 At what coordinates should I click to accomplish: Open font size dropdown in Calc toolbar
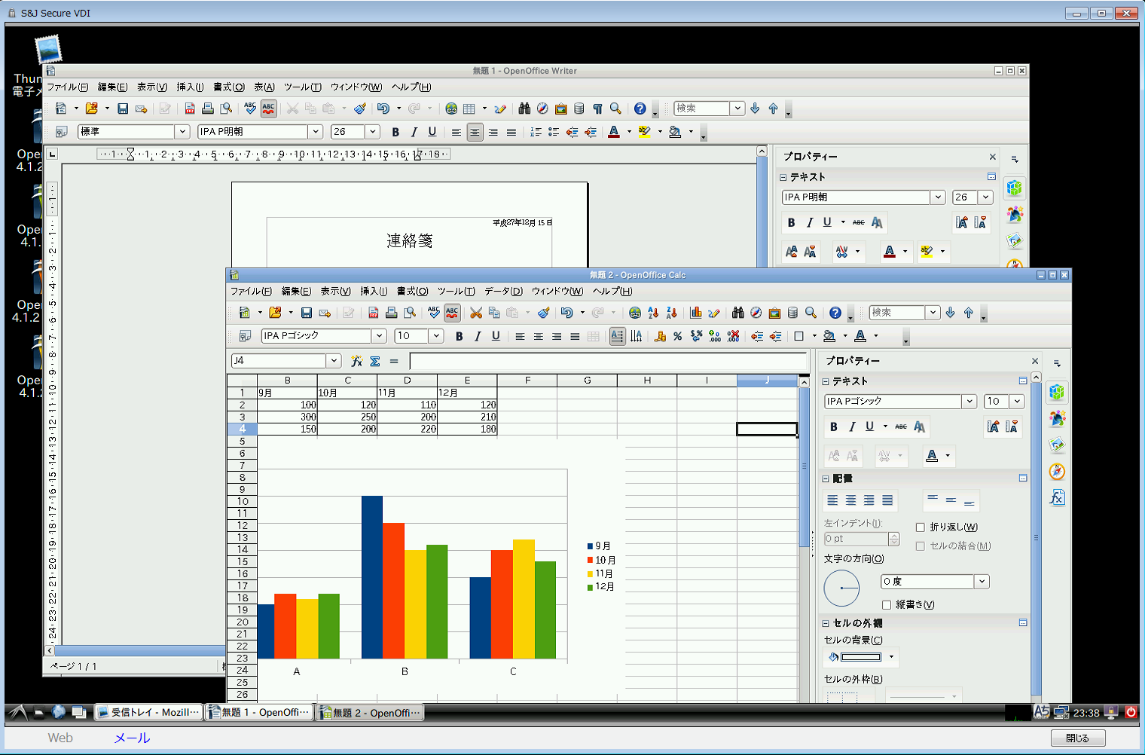(436, 336)
